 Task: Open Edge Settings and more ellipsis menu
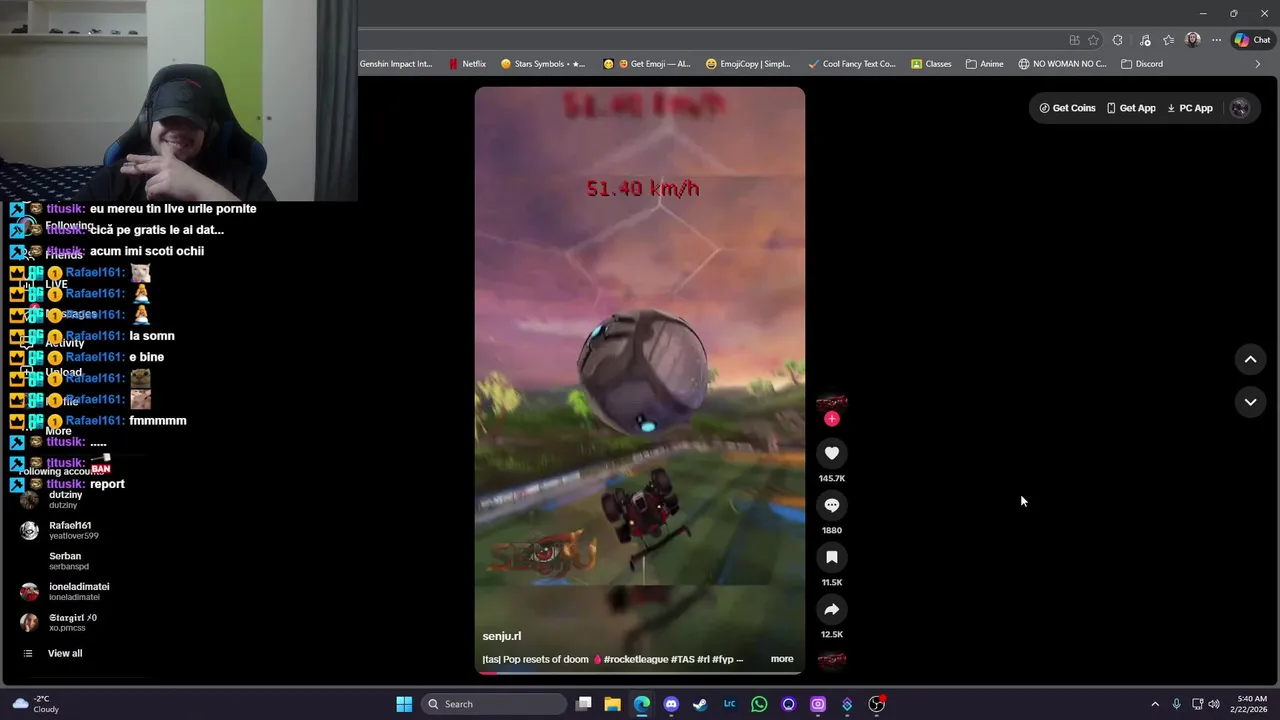[x=1216, y=40]
